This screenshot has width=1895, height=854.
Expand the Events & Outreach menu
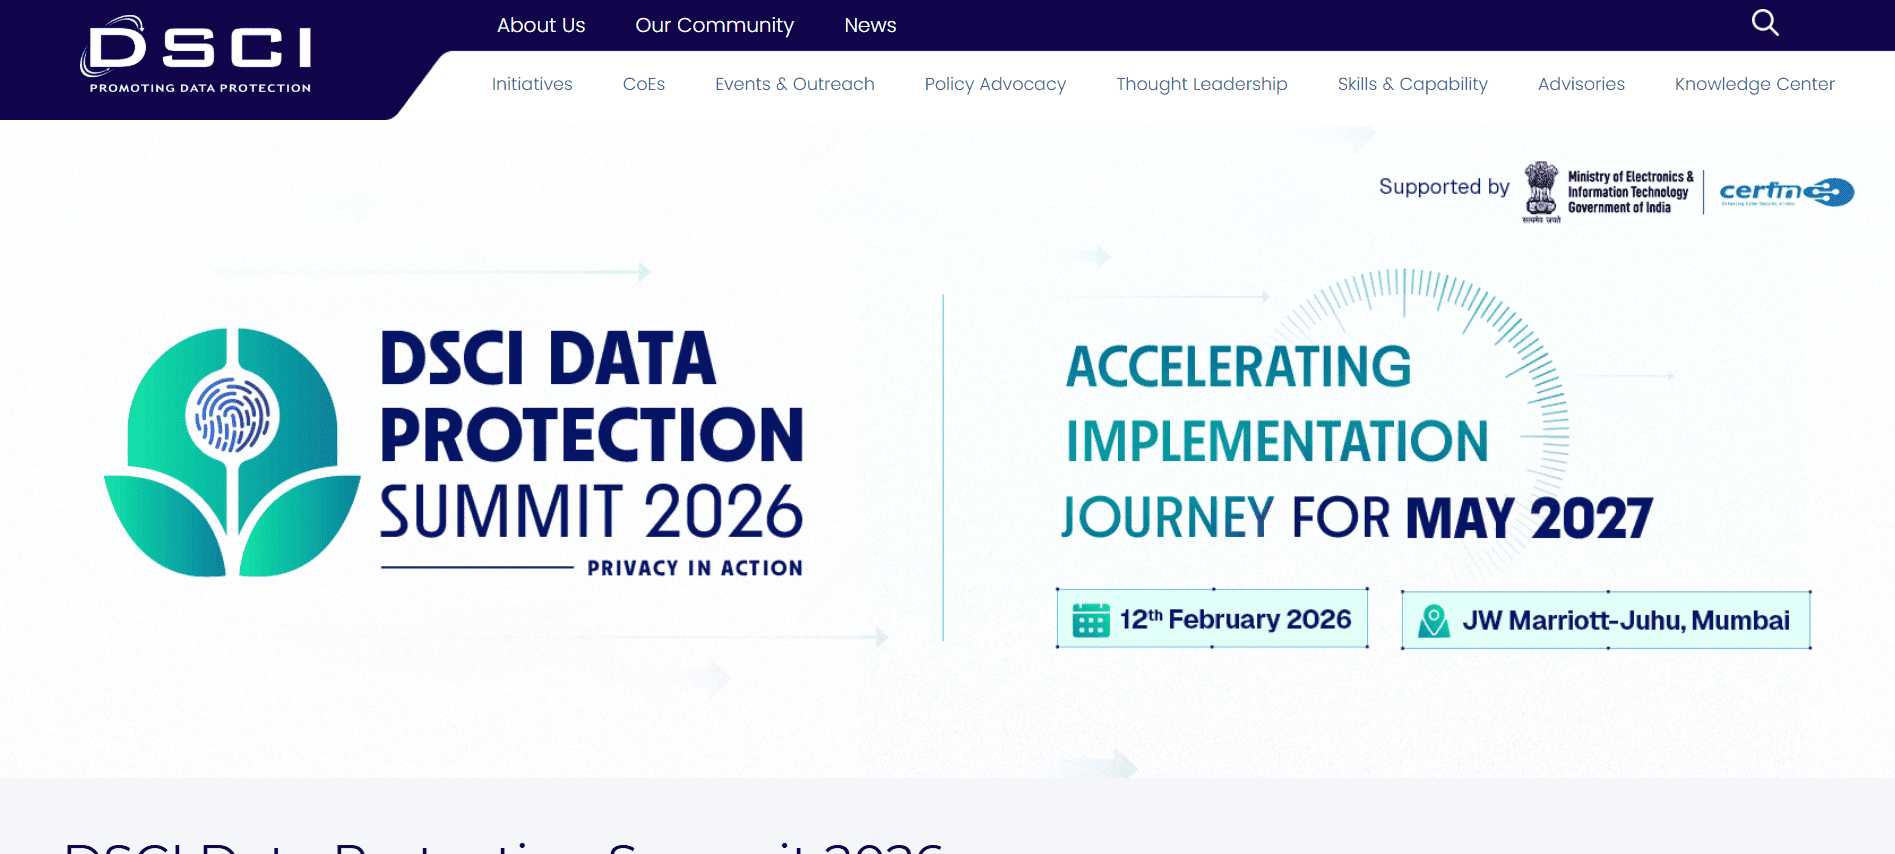tap(794, 84)
